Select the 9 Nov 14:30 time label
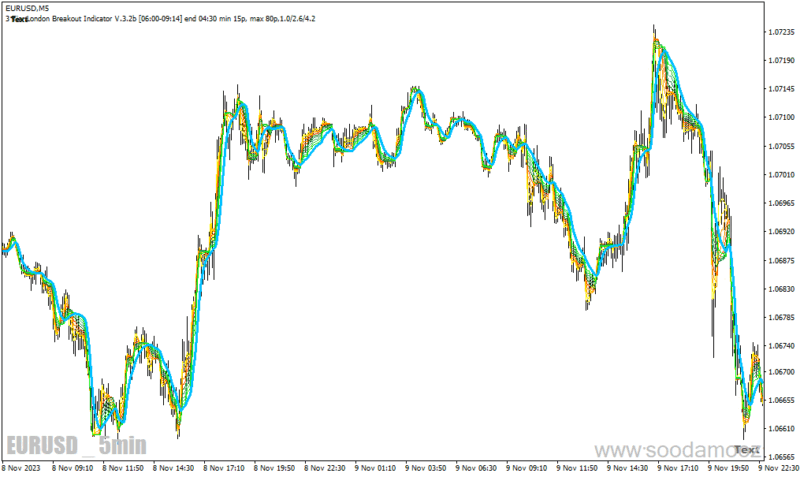 pos(628,468)
